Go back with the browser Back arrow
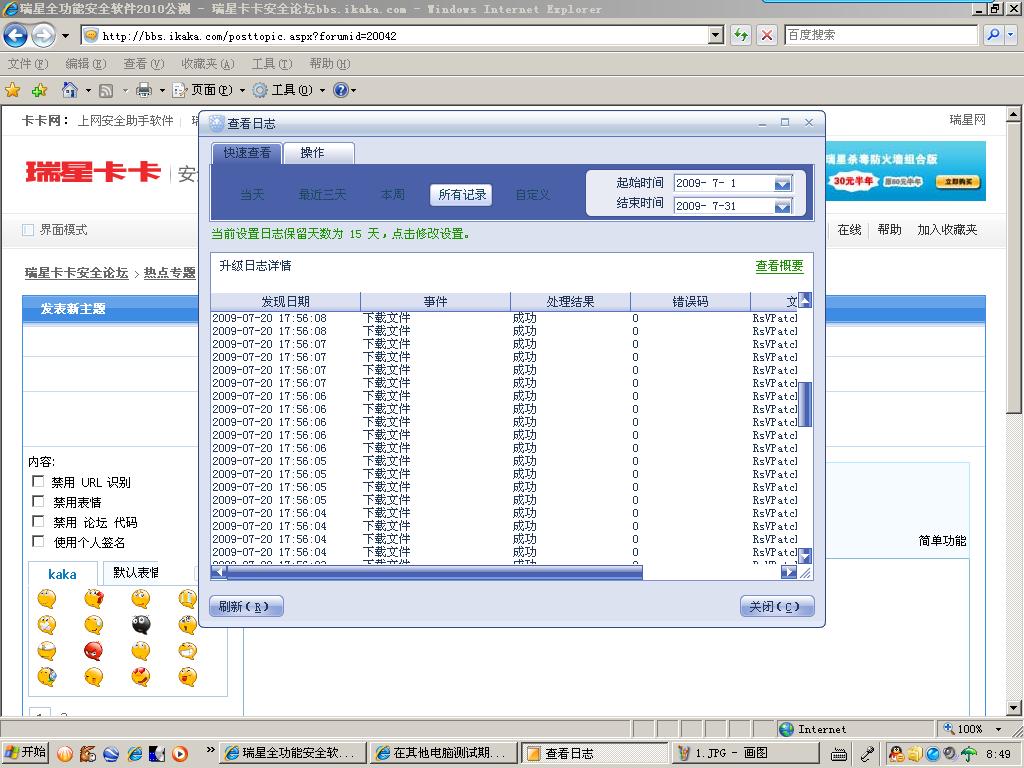 point(15,35)
